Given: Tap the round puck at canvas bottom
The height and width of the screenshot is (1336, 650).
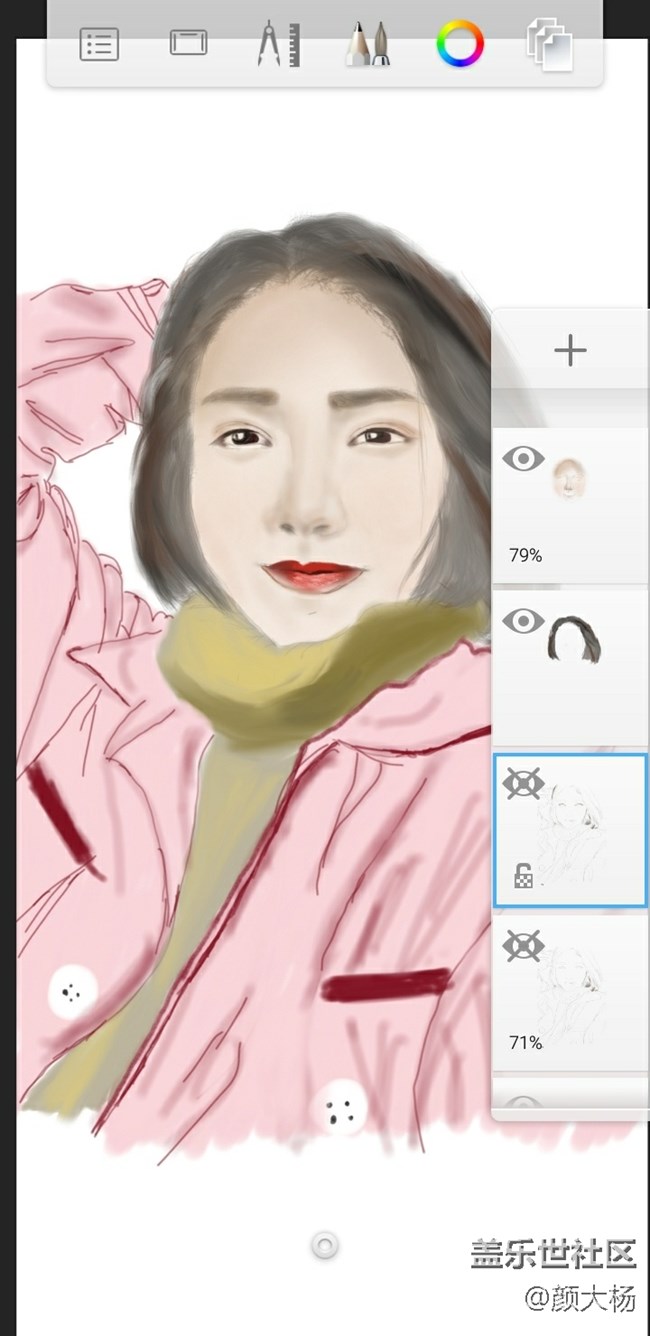Looking at the screenshot, I should pos(324,1245).
